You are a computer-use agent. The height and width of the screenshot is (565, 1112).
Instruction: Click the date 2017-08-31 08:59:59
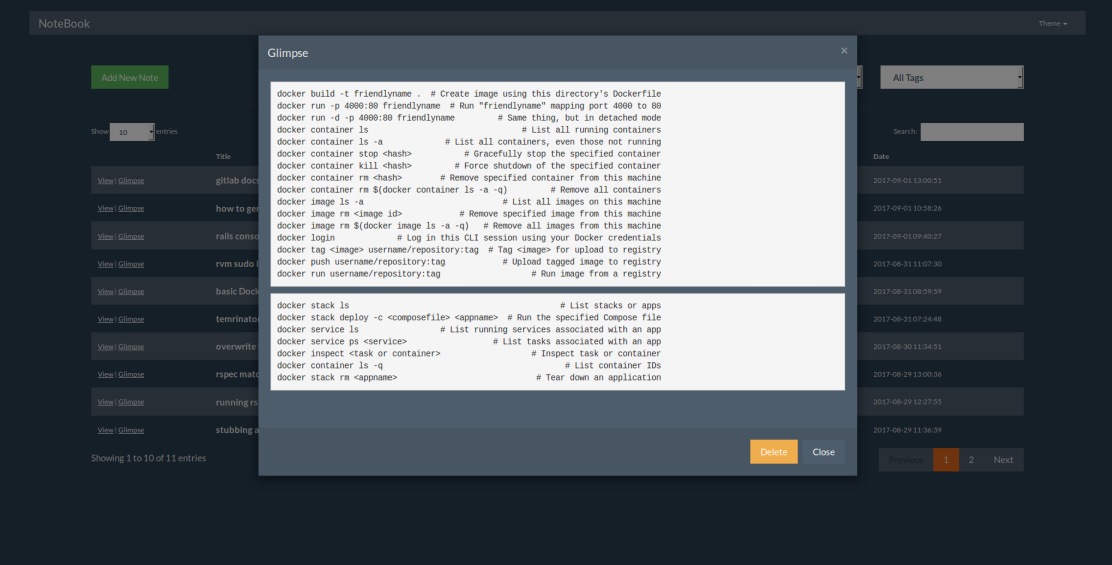click(907, 291)
